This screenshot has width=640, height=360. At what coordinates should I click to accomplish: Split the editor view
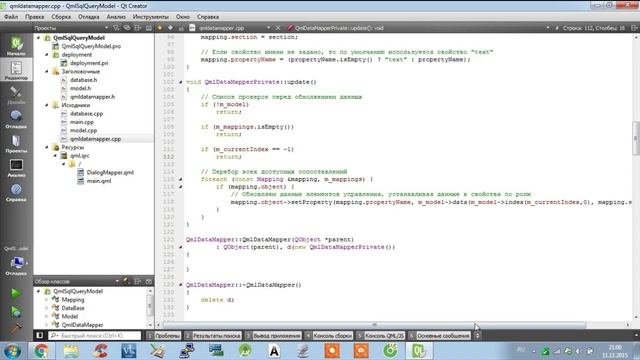click(634, 28)
